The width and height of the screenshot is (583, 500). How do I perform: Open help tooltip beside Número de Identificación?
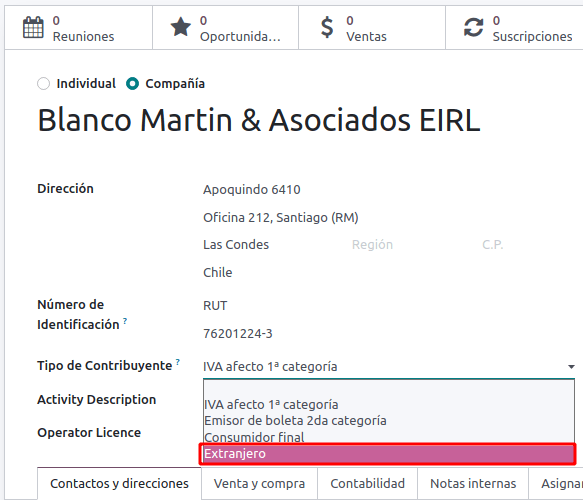click(125, 320)
